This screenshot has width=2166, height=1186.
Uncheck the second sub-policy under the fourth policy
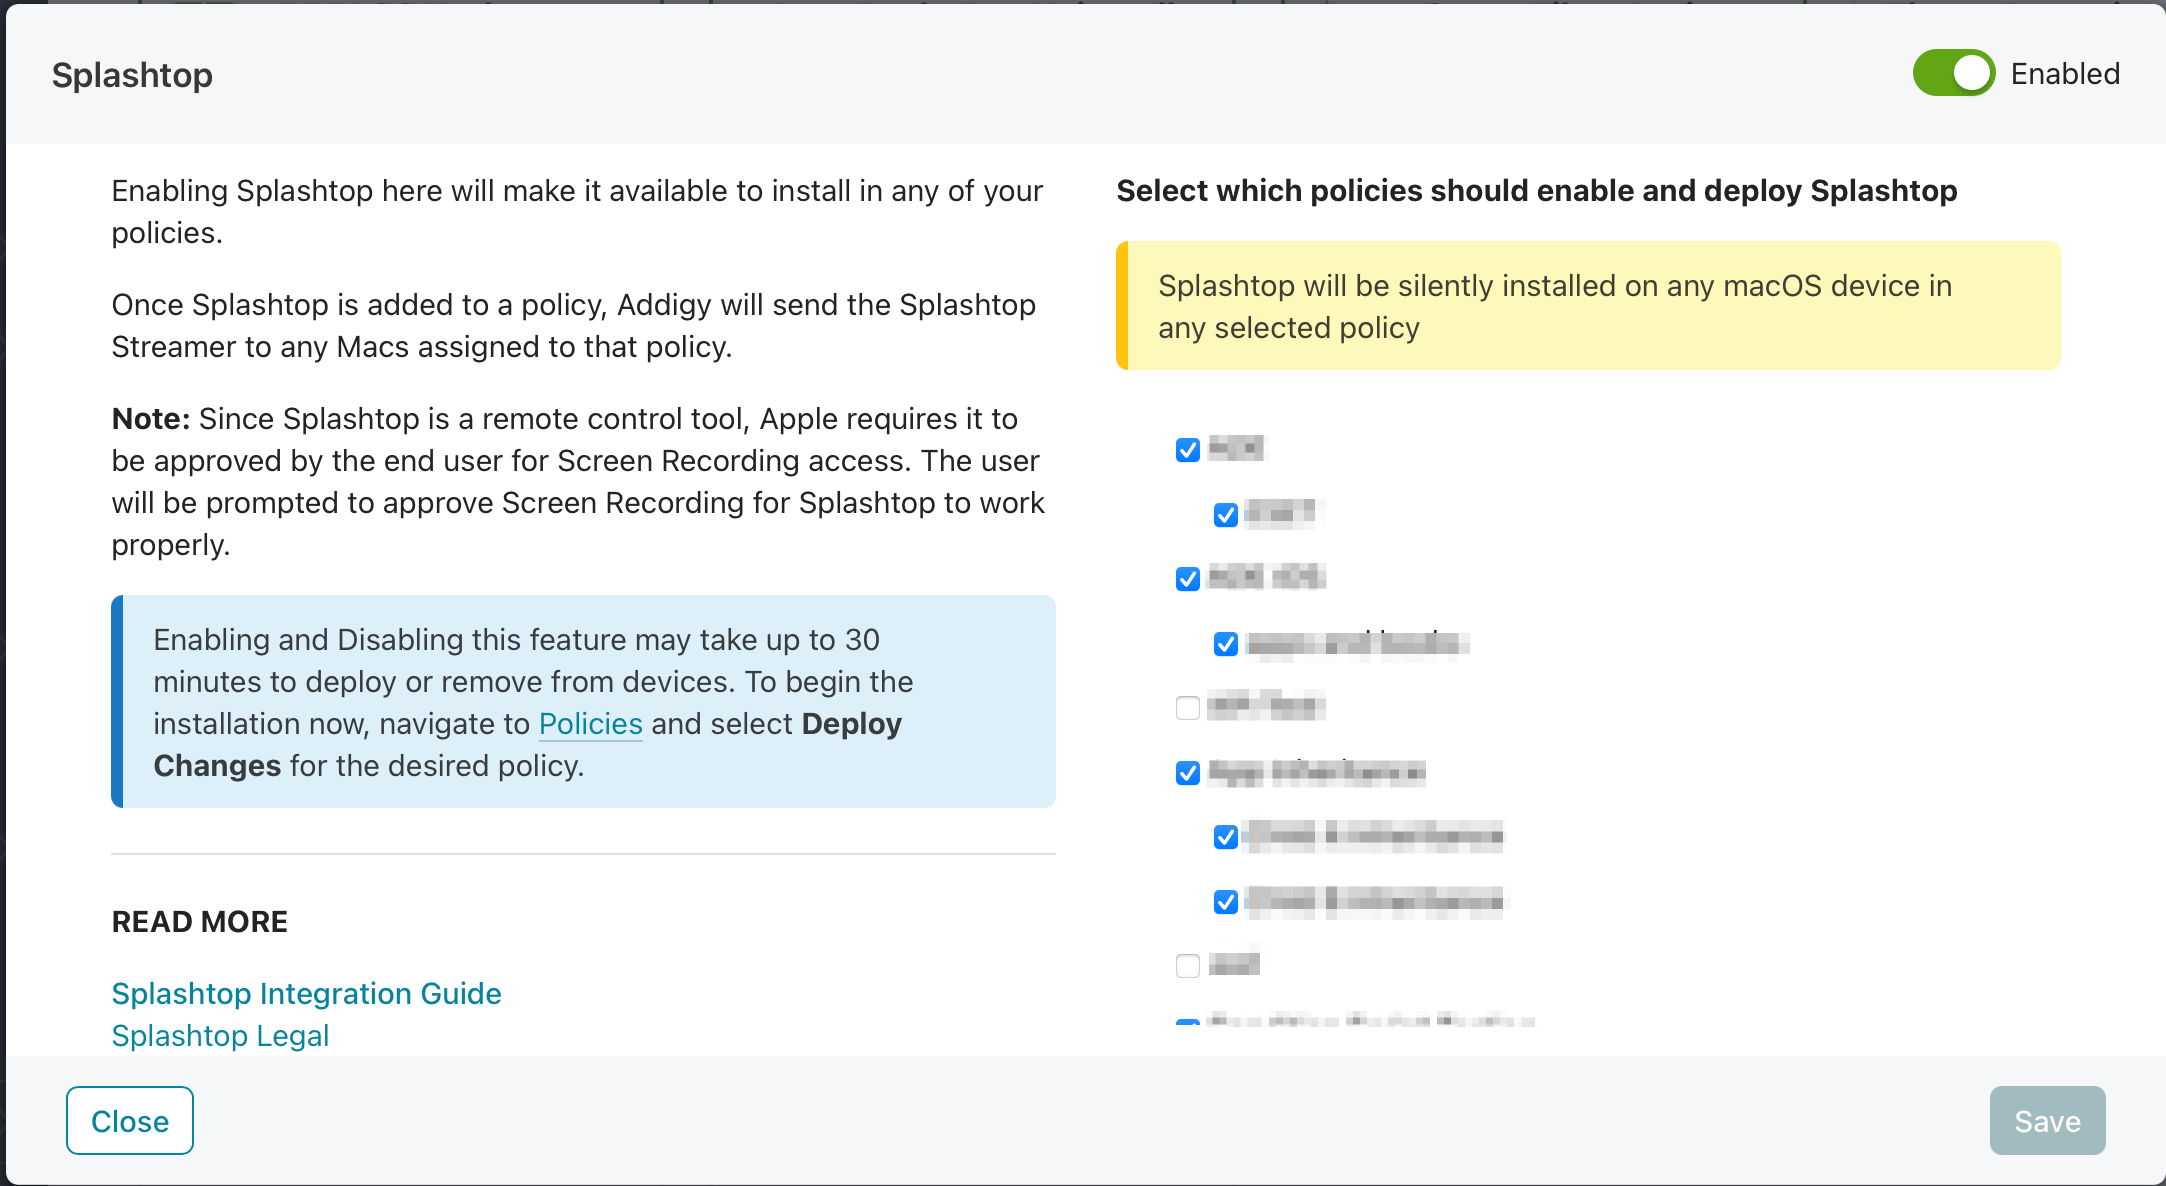point(1224,901)
